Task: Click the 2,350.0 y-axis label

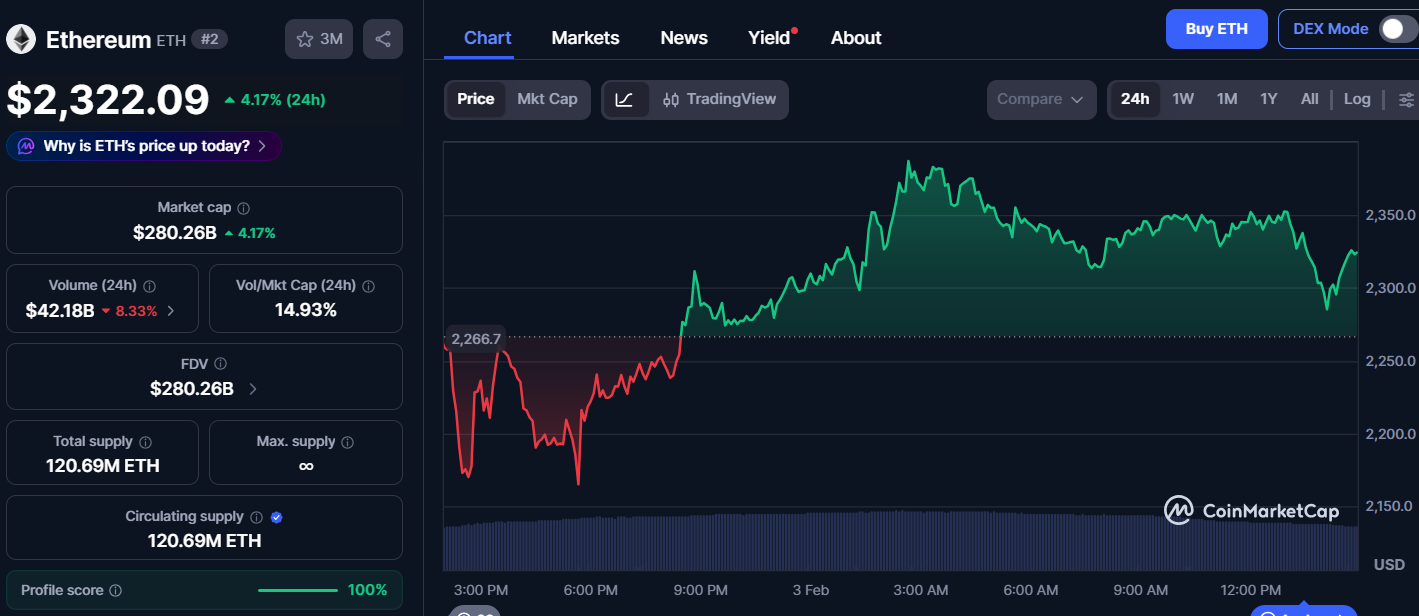Action: [1390, 215]
